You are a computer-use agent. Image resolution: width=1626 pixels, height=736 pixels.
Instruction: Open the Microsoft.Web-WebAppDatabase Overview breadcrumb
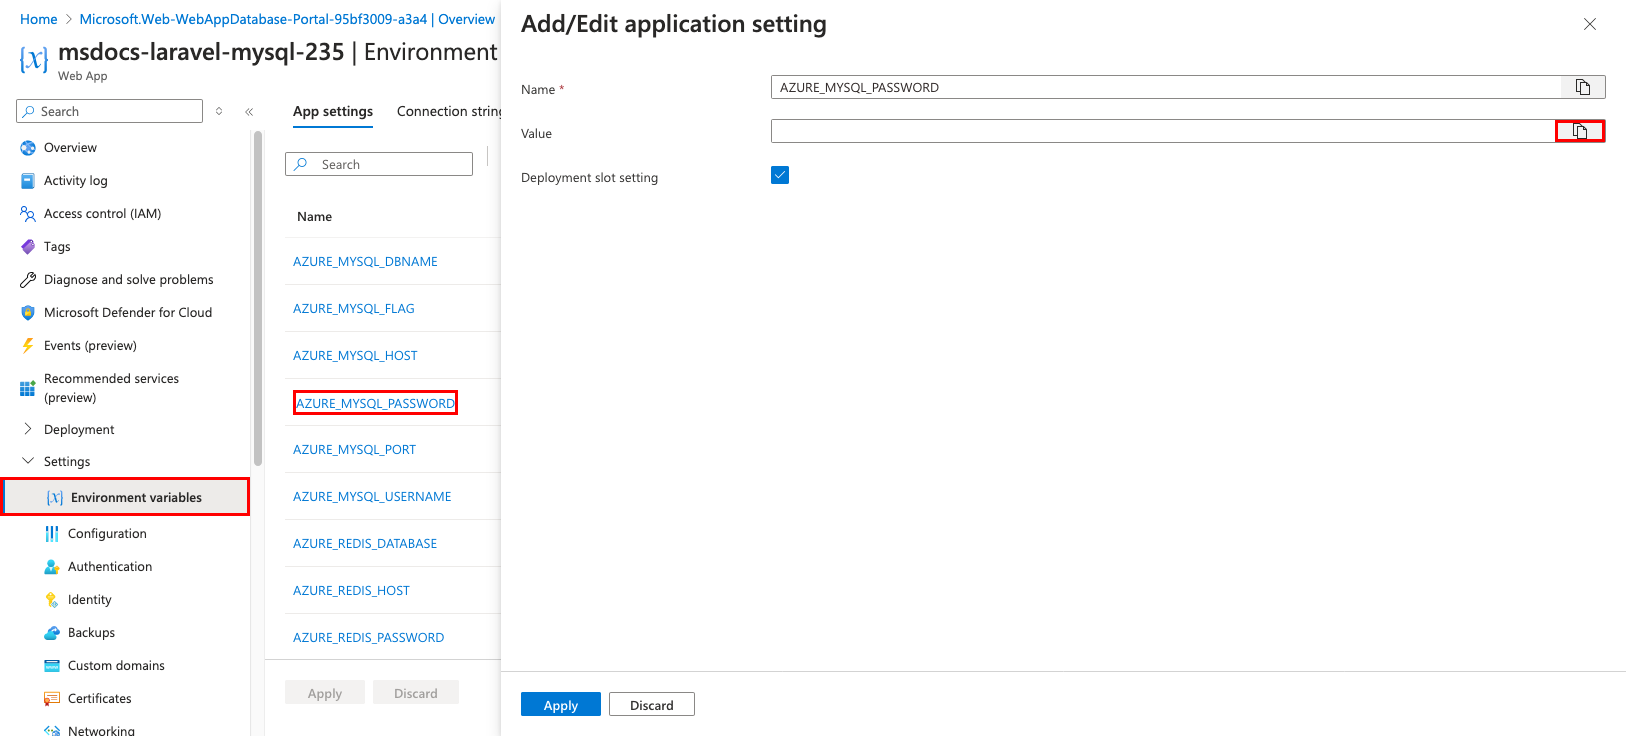click(287, 19)
